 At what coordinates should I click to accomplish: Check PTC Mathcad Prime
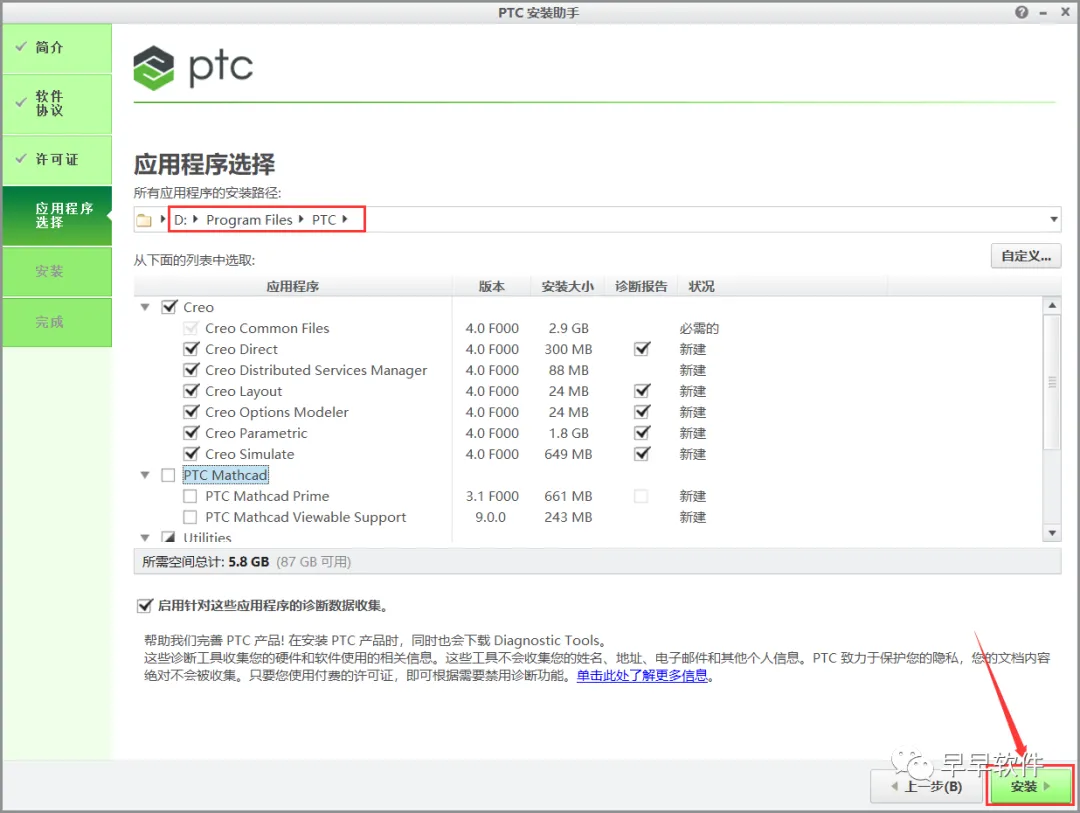tap(190, 496)
